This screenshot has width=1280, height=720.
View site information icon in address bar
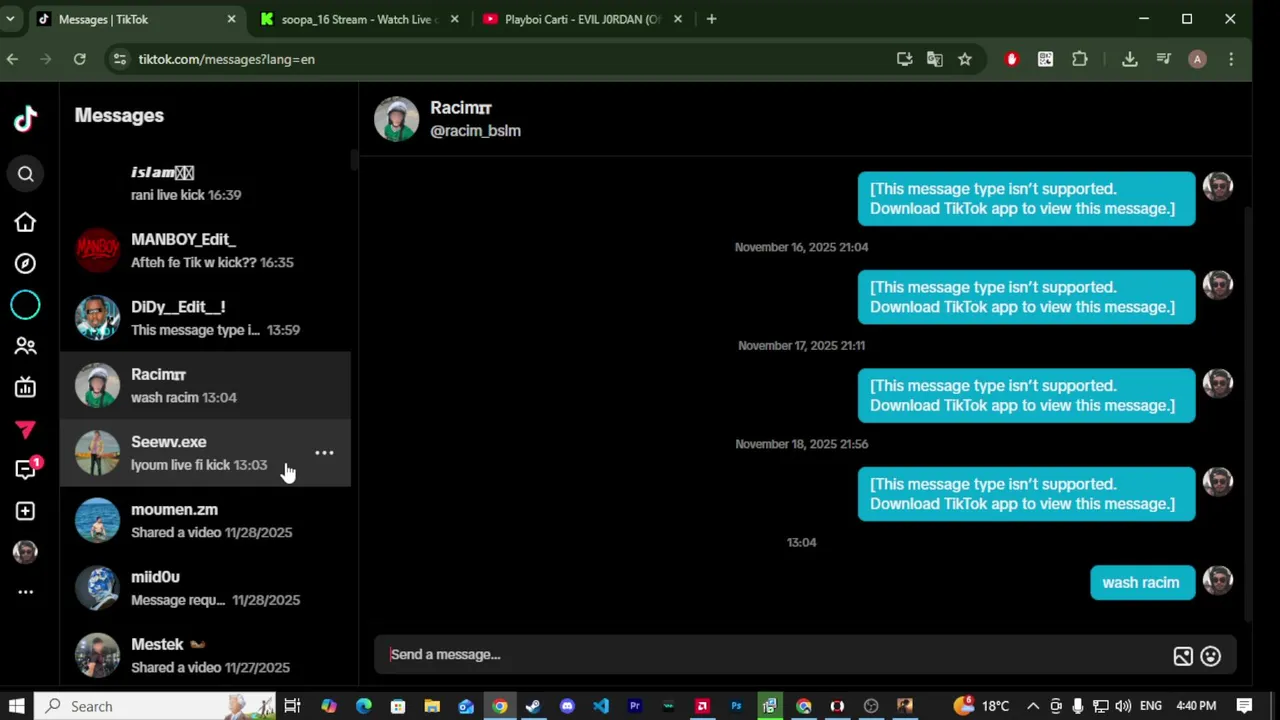pos(120,59)
